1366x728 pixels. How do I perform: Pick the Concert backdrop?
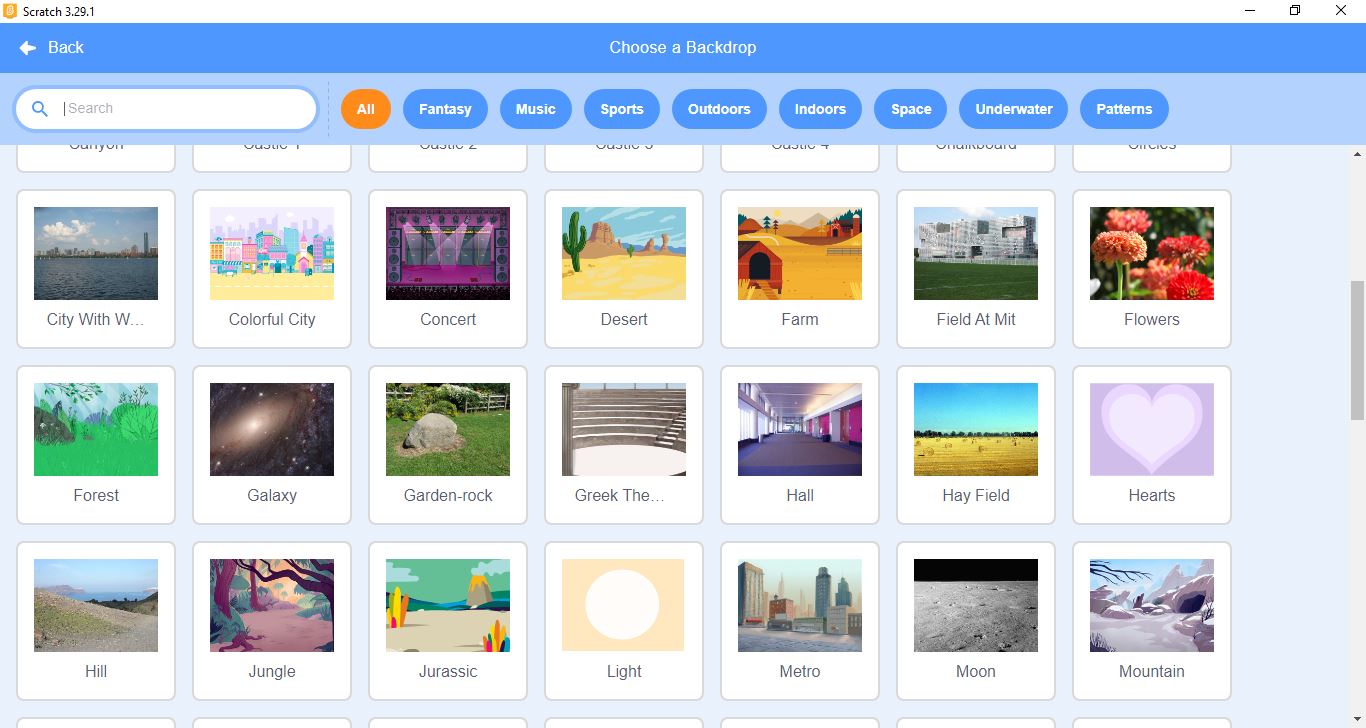pos(448,268)
